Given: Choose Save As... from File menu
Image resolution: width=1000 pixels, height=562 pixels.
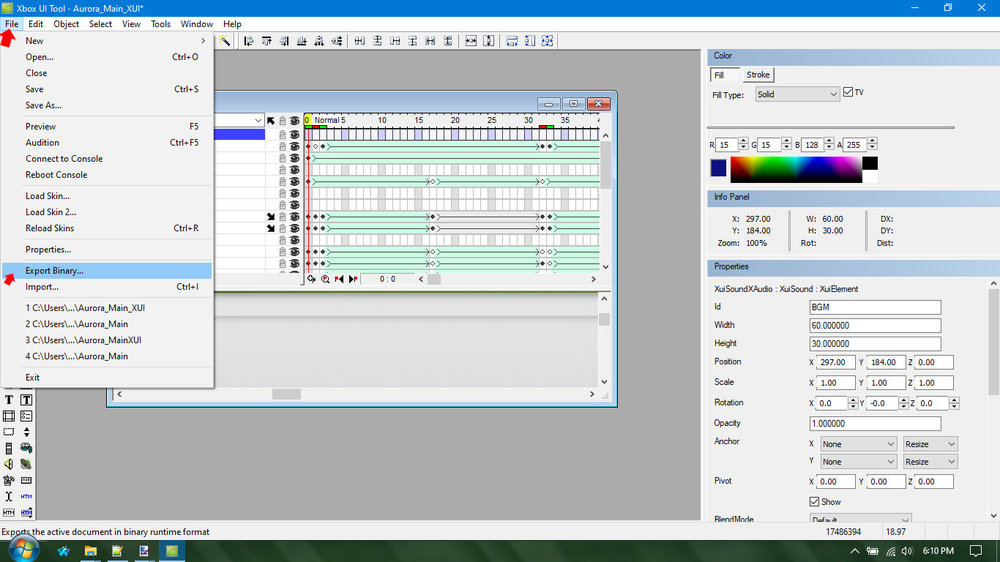Looking at the screenshot, I should [107, 105].
